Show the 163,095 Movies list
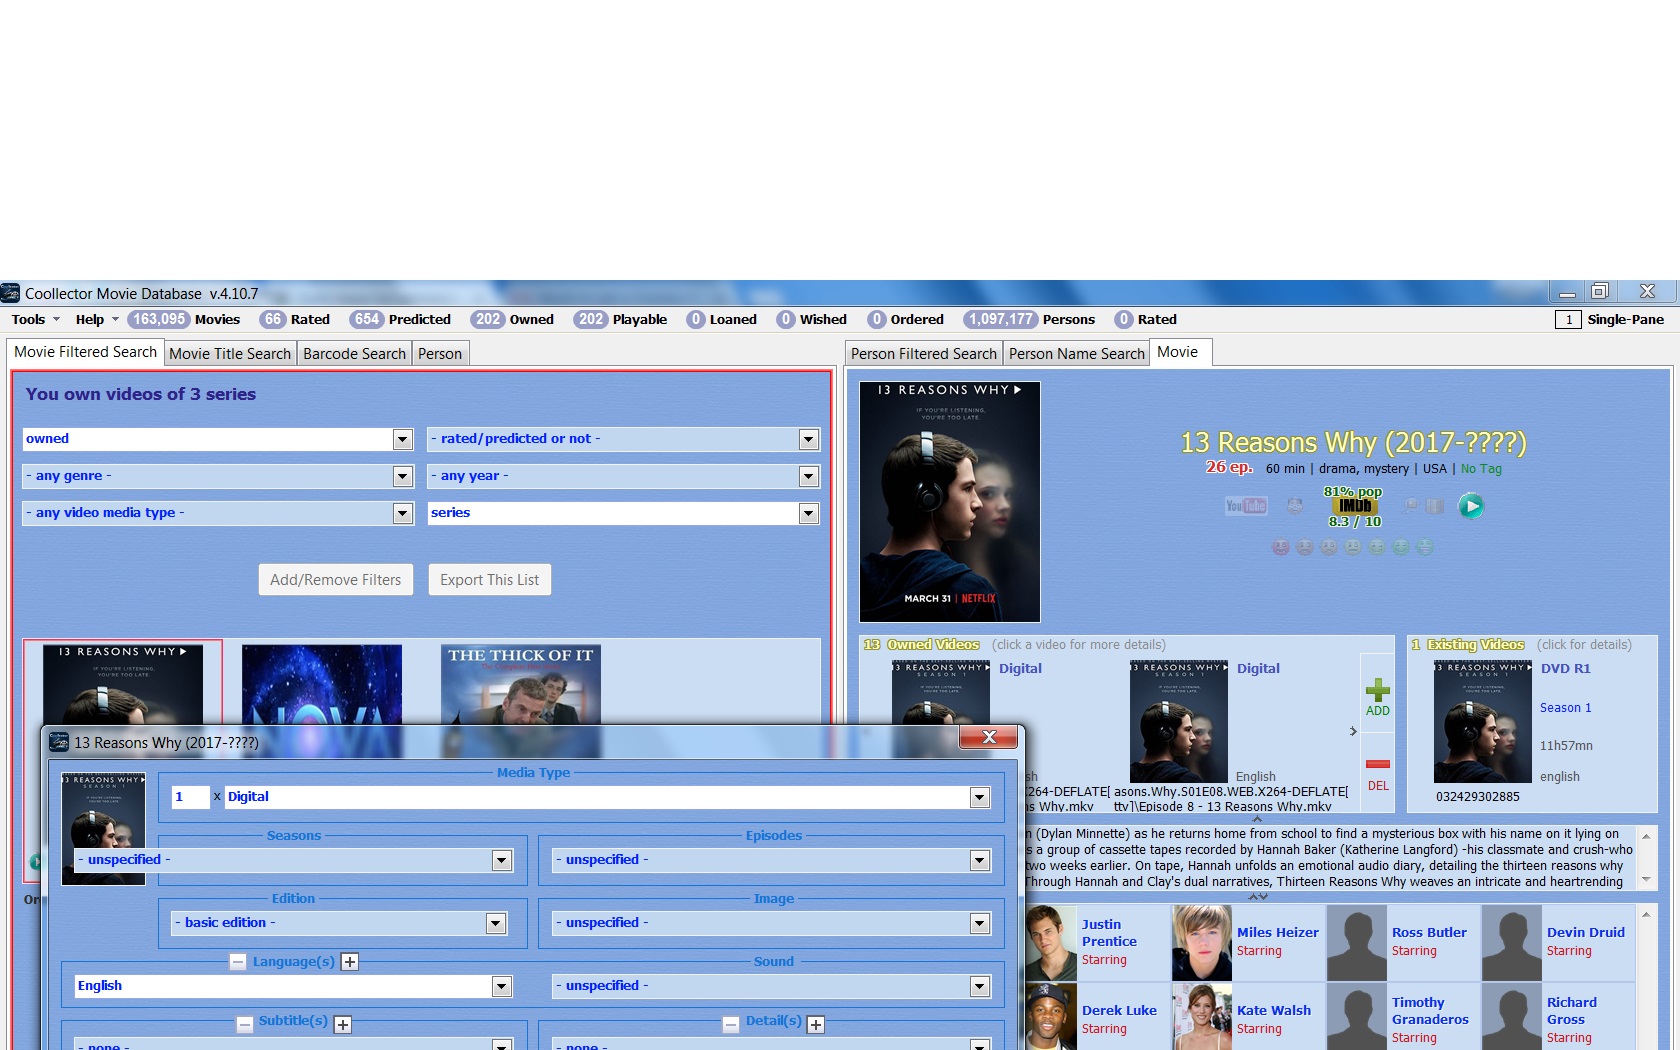1680x1050 pixels. coord(184,320)
